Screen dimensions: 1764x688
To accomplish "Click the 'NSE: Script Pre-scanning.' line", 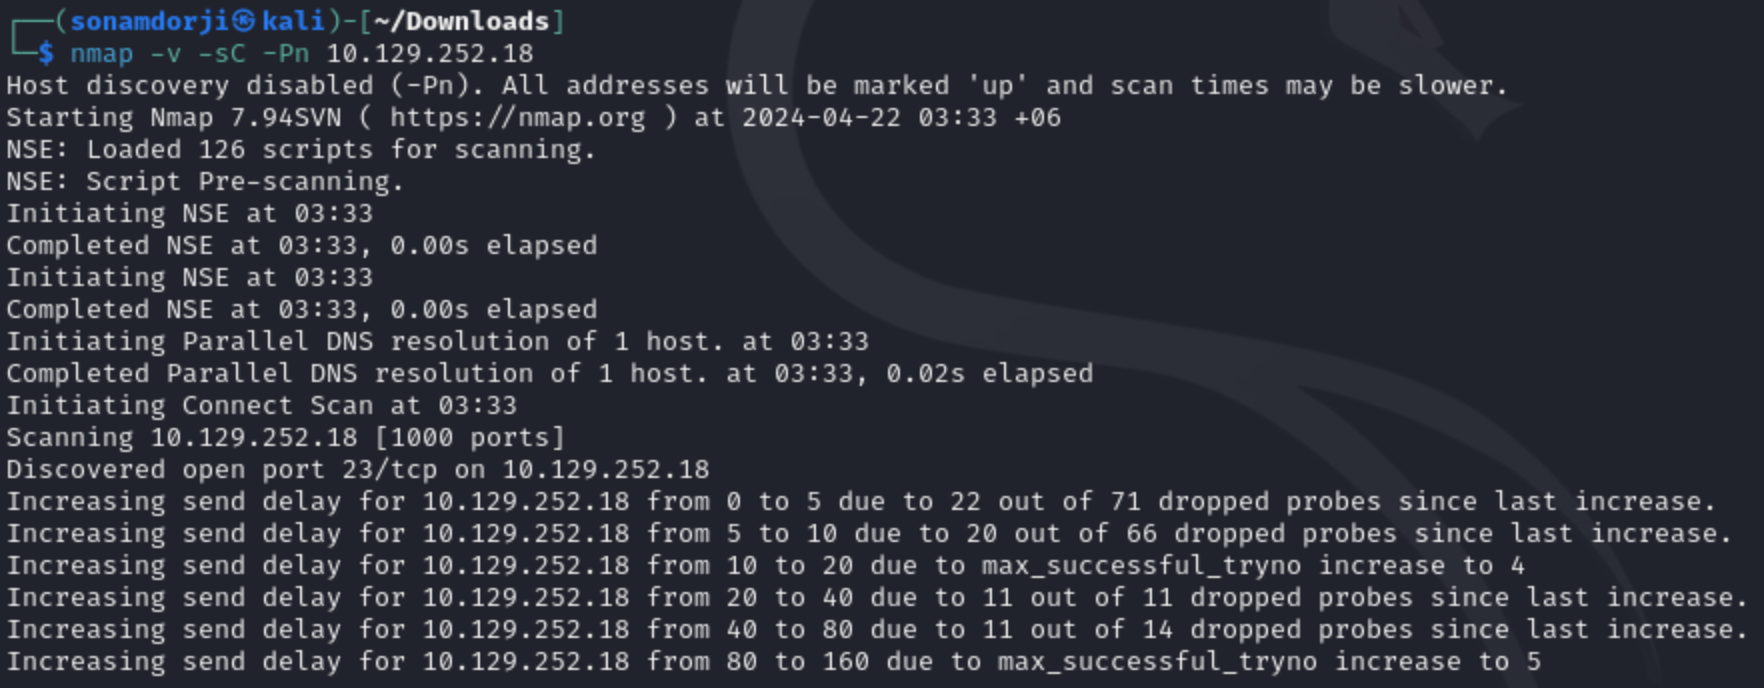I will tap(205, 181).
